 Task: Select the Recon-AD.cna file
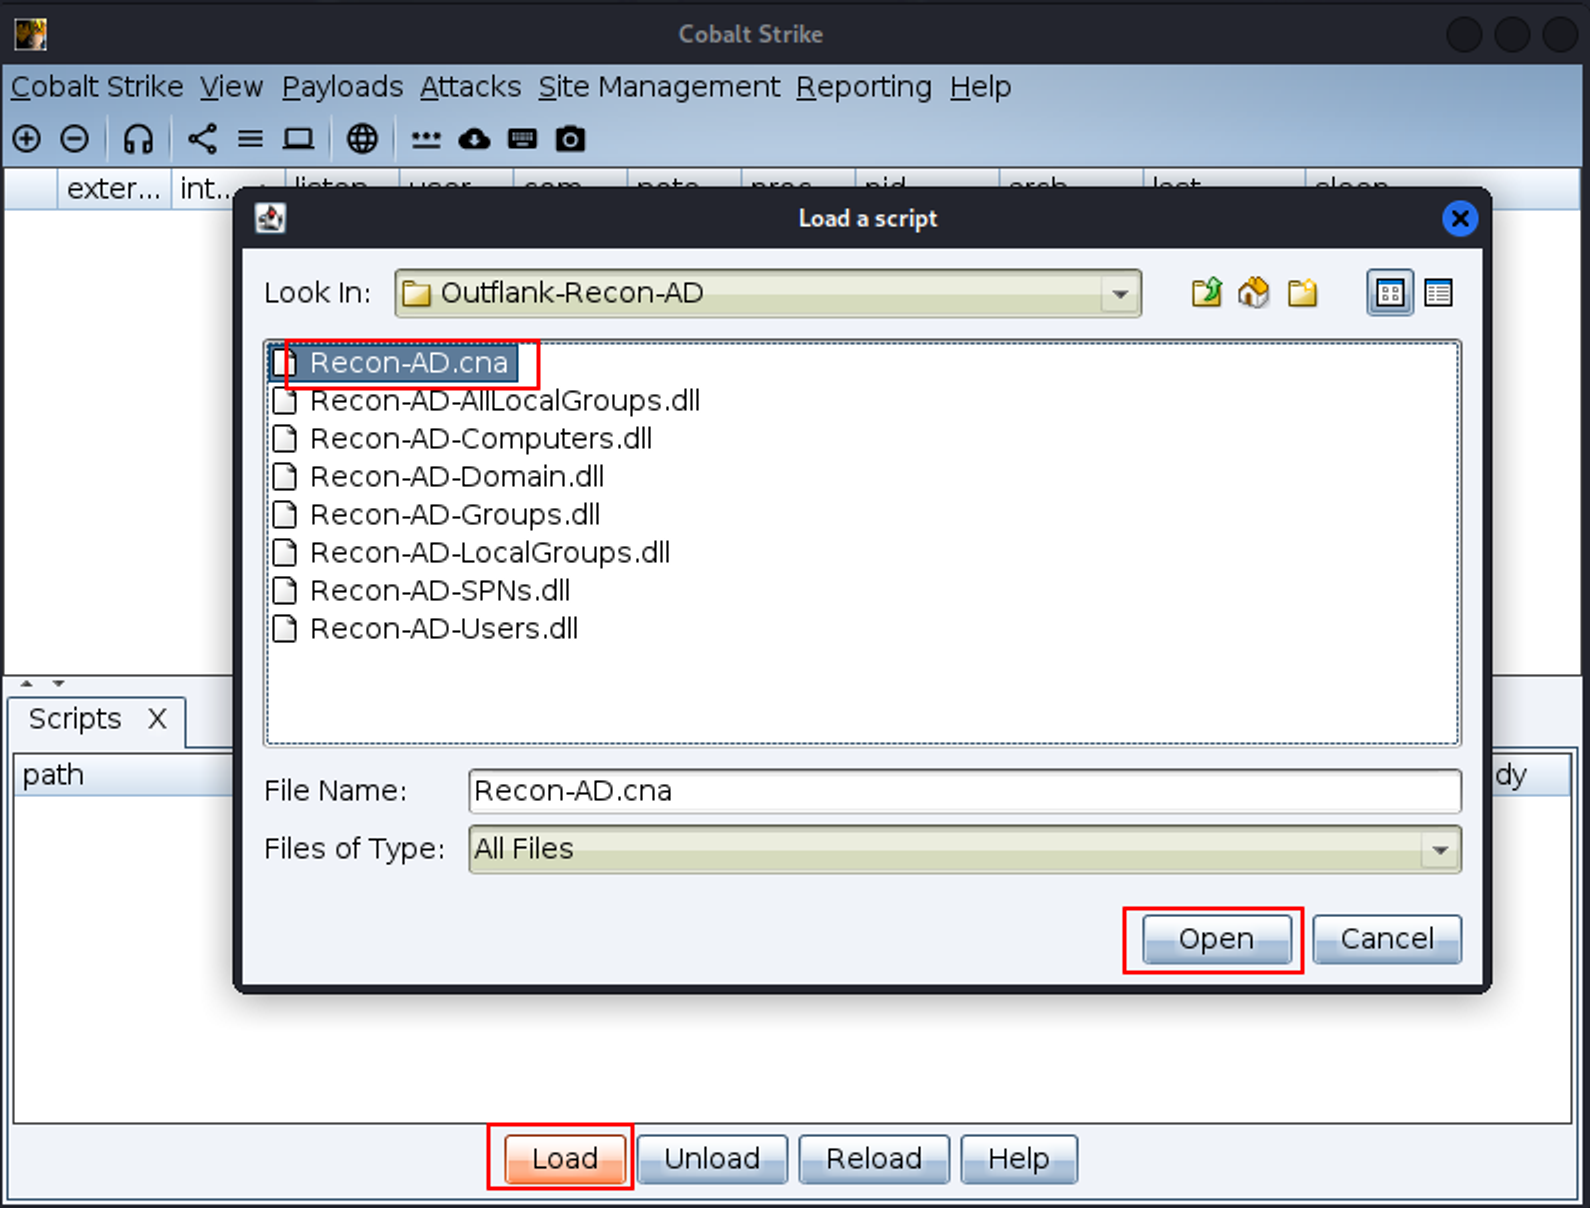tap(394, 363)
